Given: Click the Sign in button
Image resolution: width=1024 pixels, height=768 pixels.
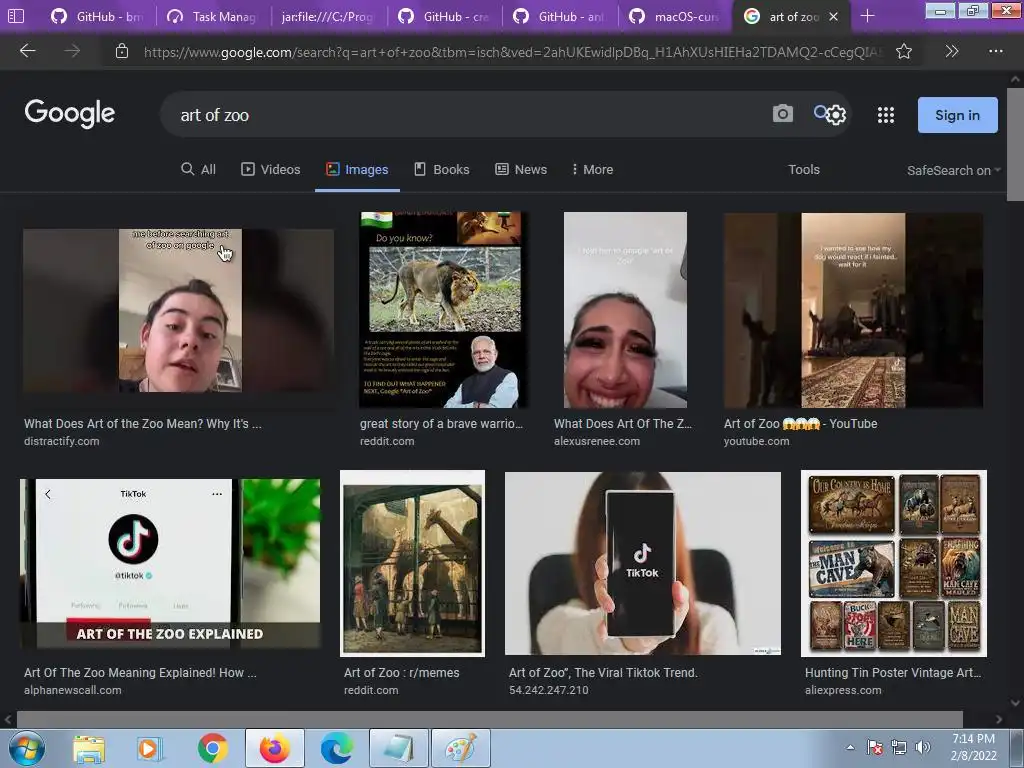Looking at the screenshot, I should pyautogui.click(x=957, y=115).
